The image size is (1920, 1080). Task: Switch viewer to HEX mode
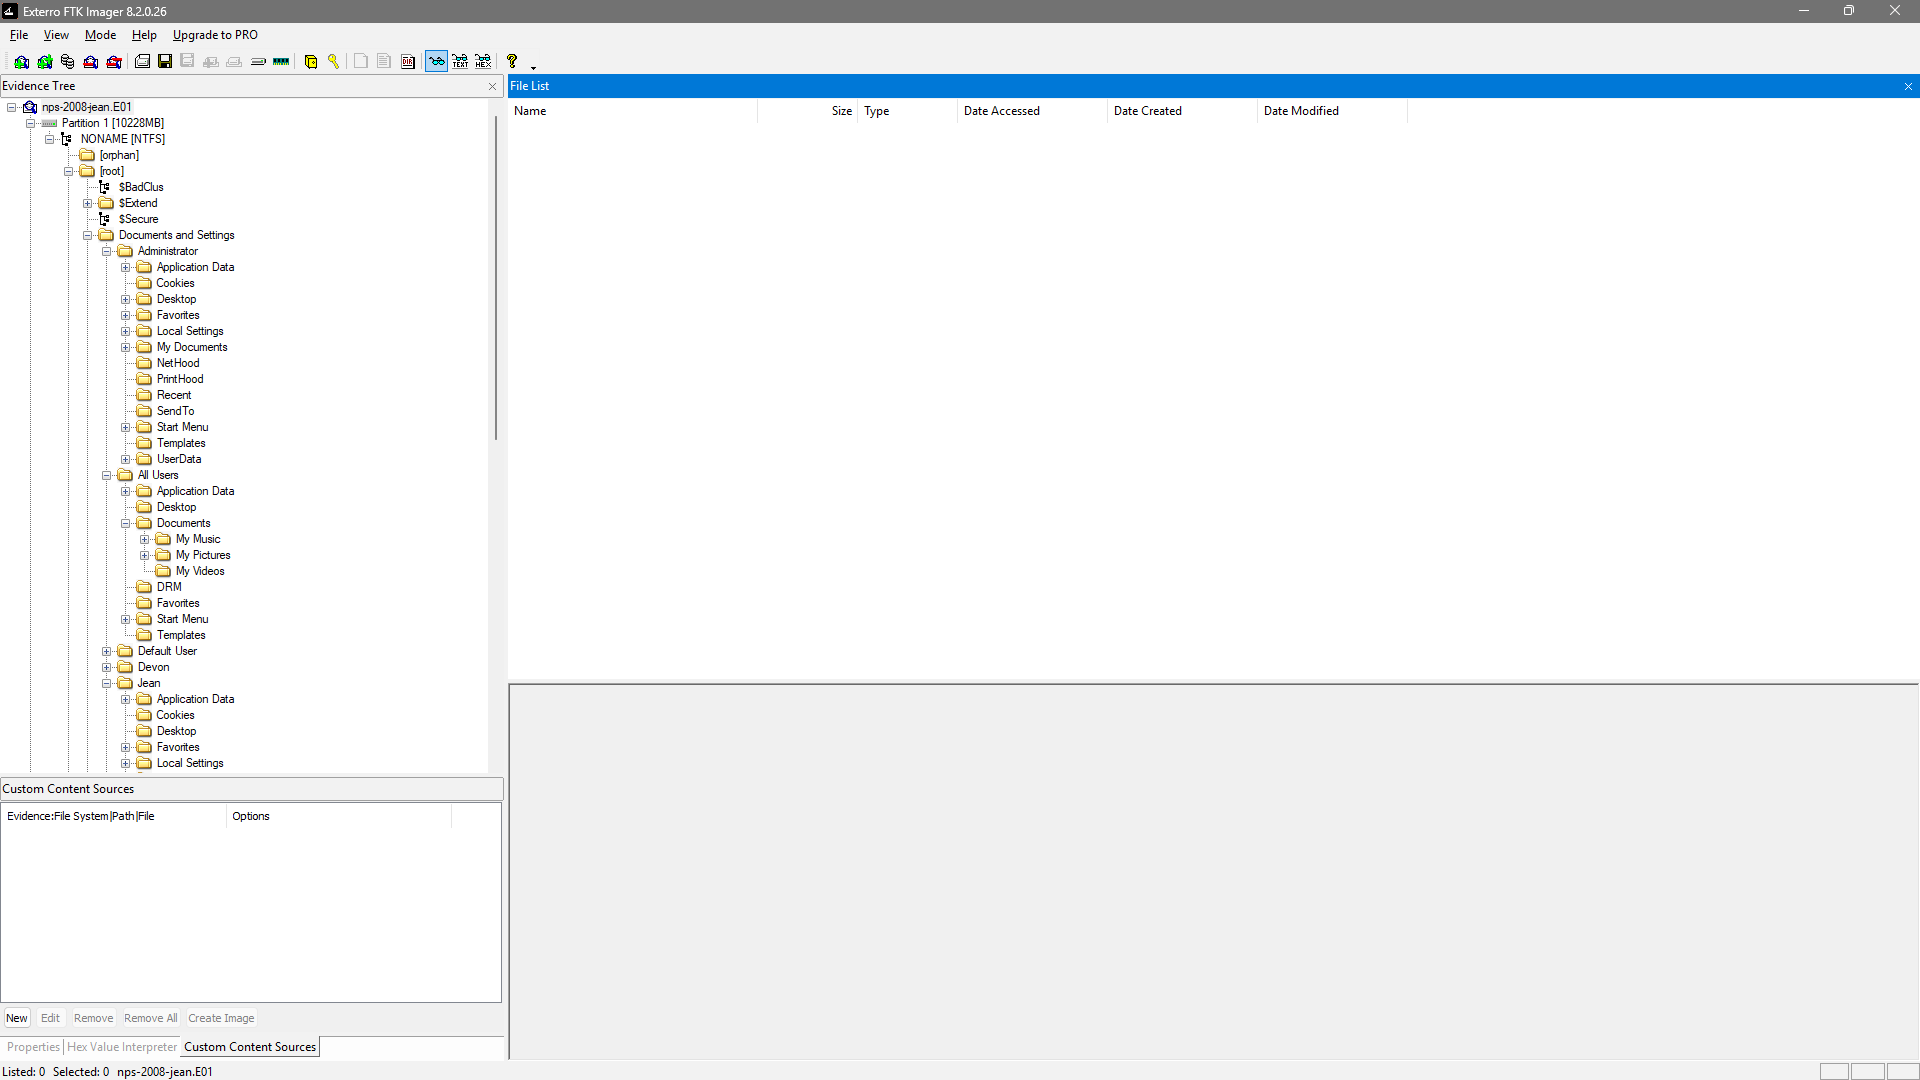[x=483, y=62]
